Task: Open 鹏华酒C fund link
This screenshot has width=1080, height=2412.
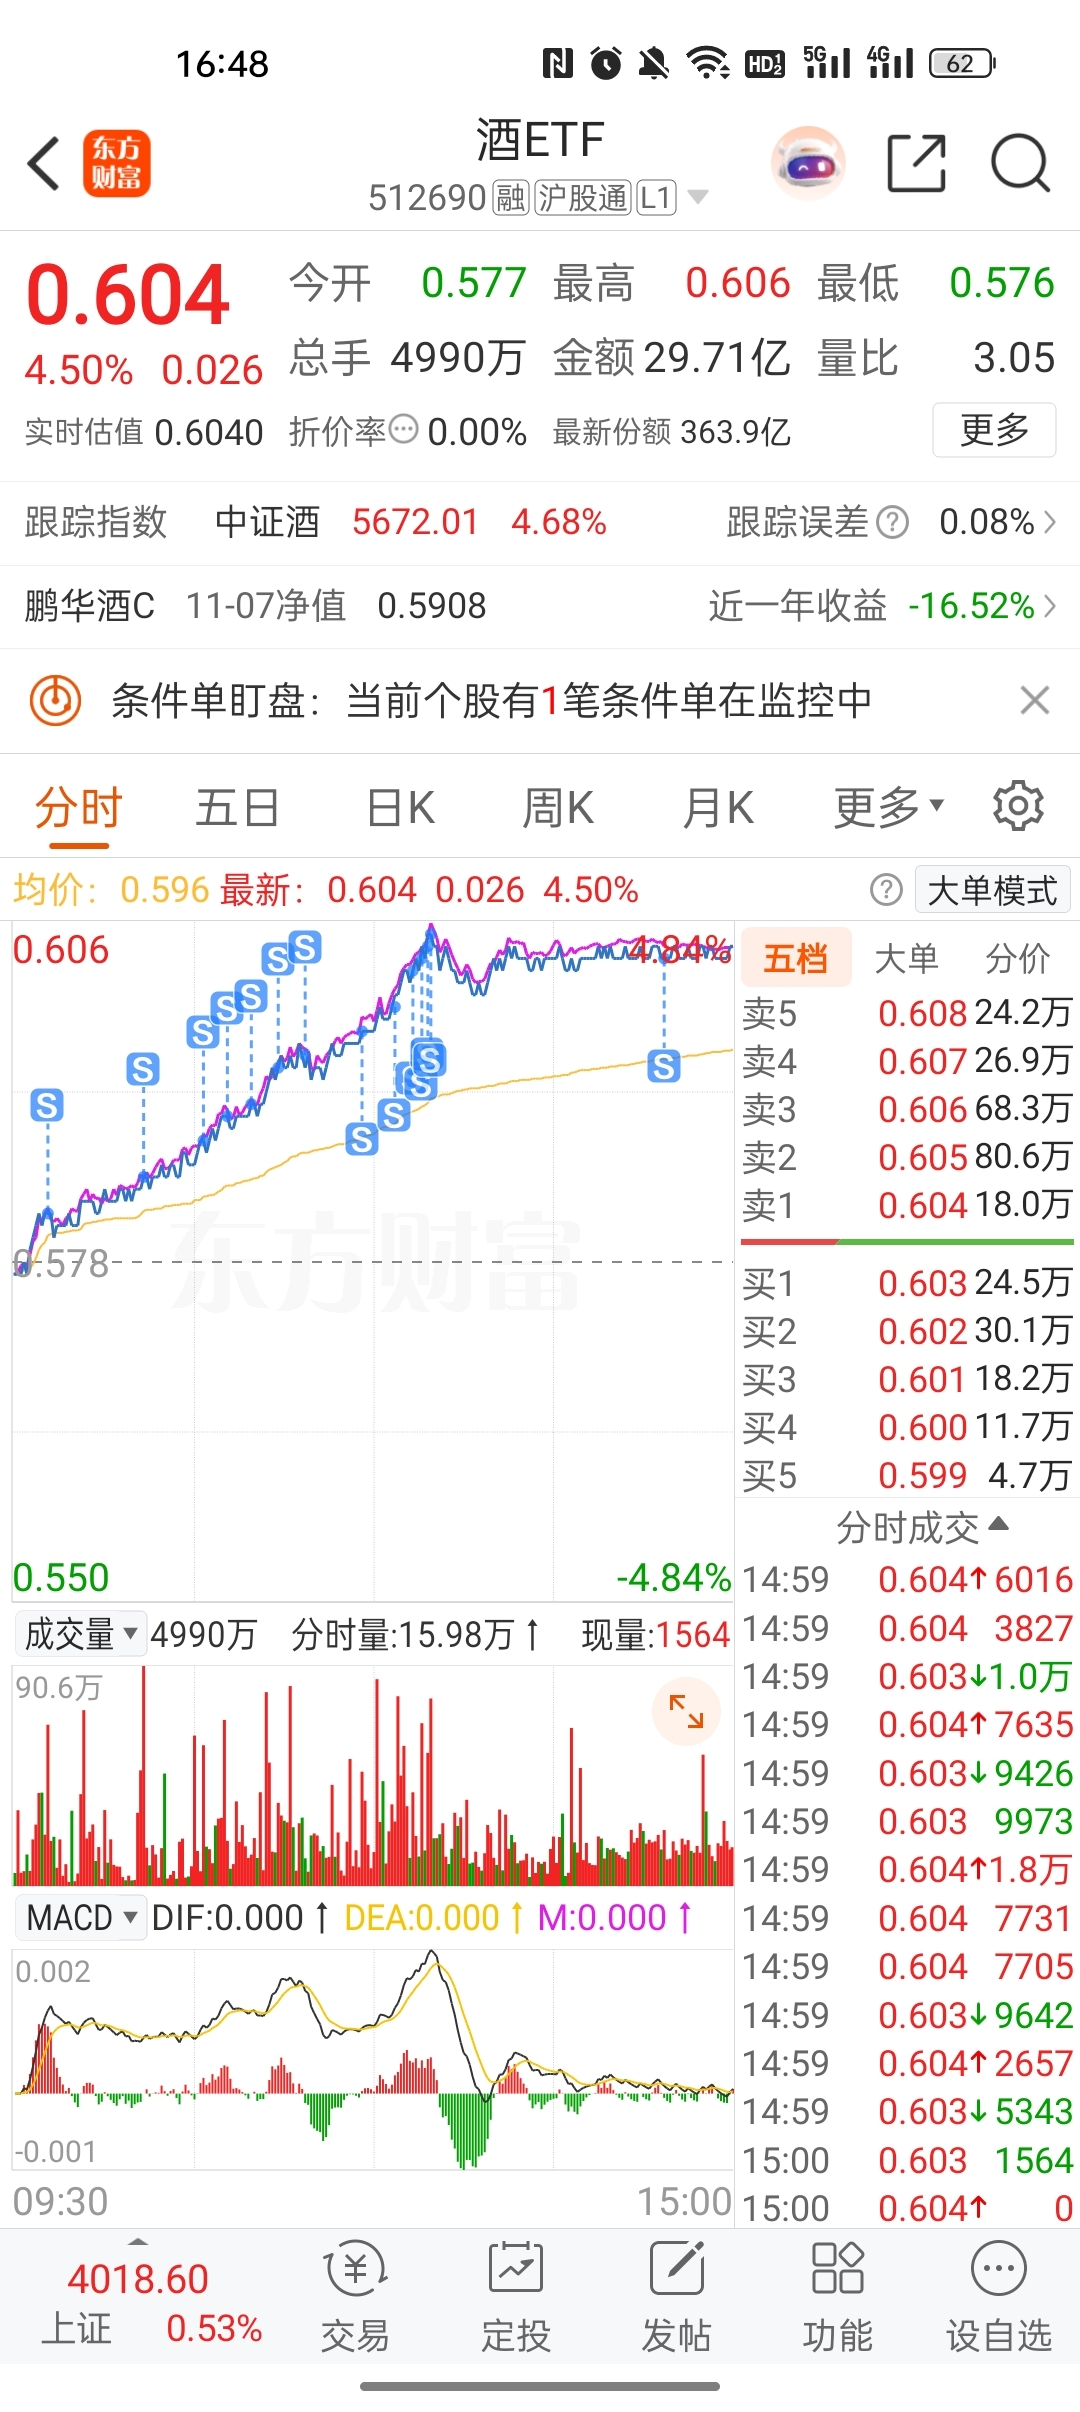Action: 90,606
